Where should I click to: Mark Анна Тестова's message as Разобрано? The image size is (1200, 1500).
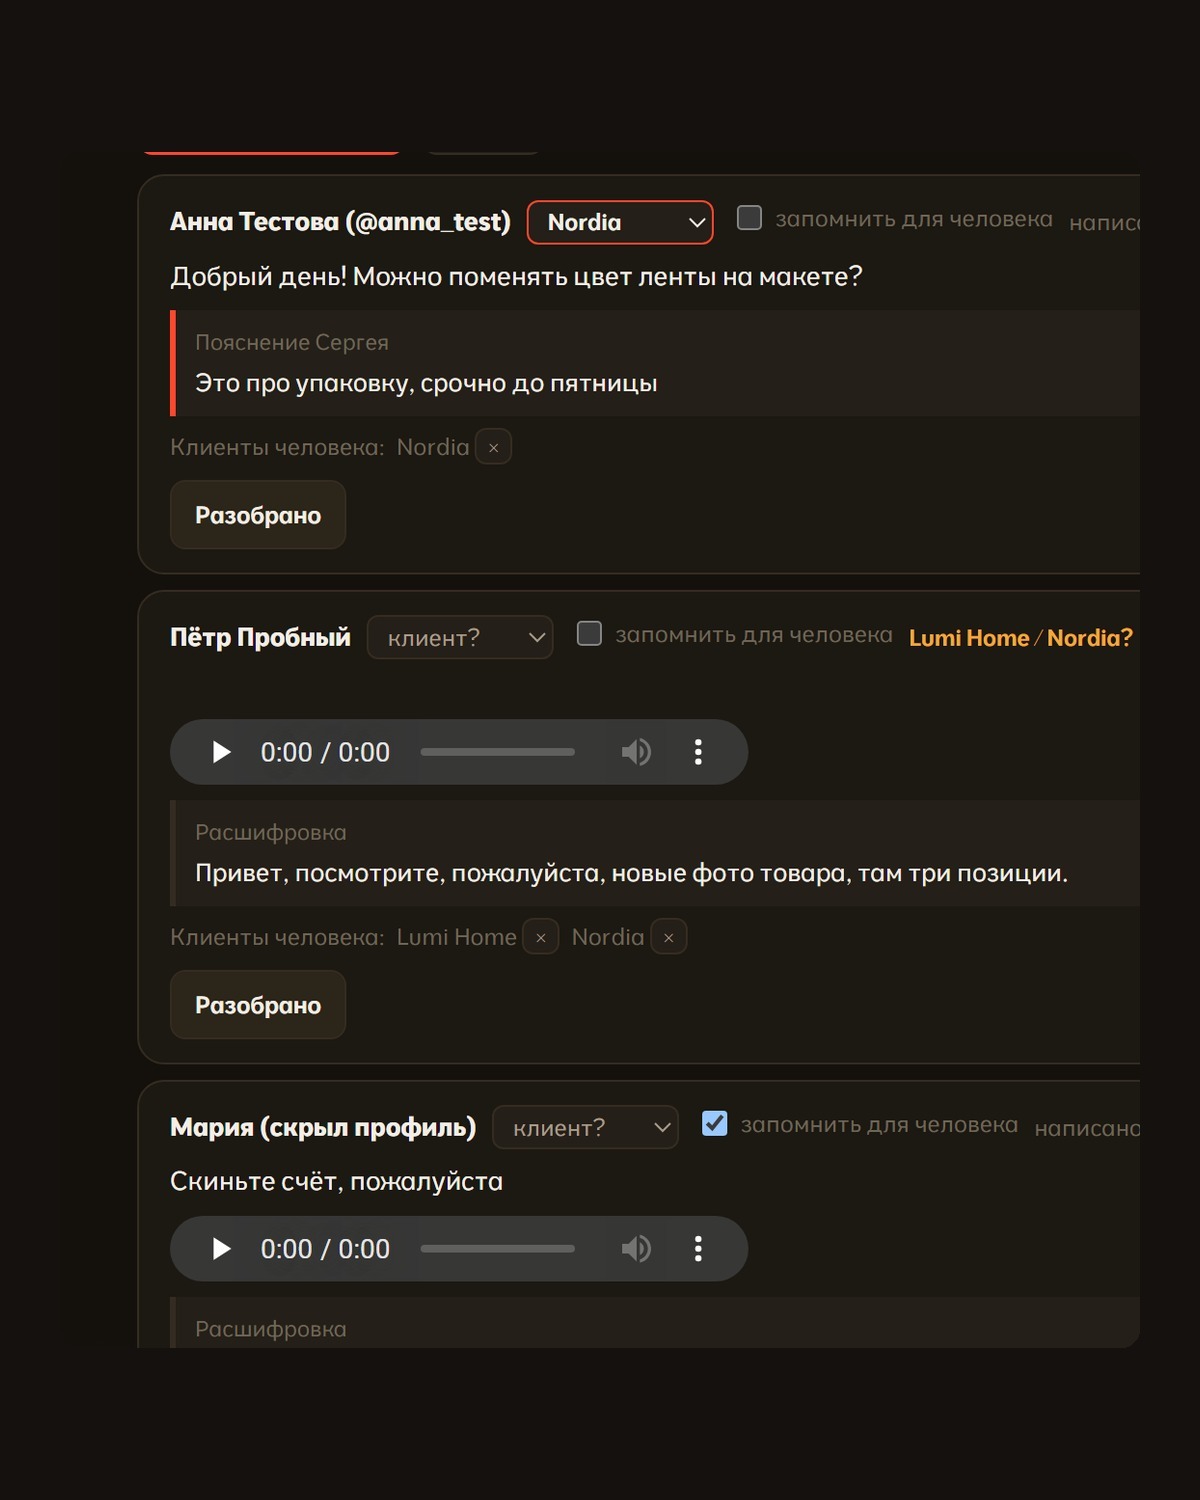click(x=258, y=515)
